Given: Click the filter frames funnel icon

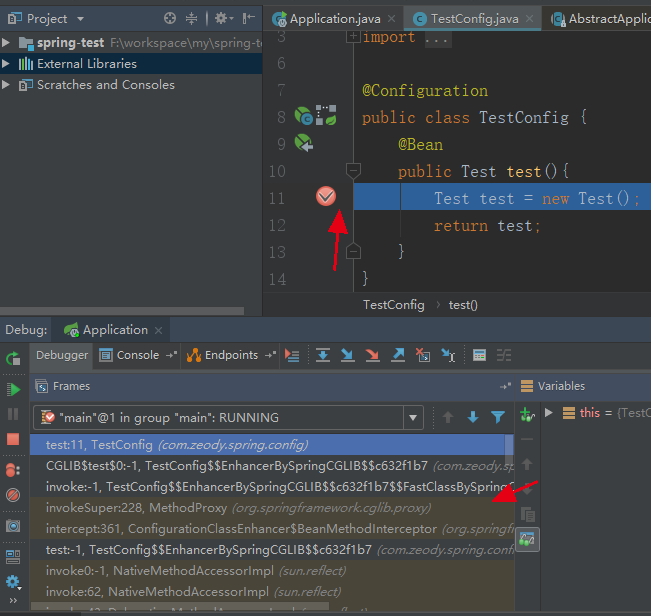Looking at the screenshot, I should point(498,417).
